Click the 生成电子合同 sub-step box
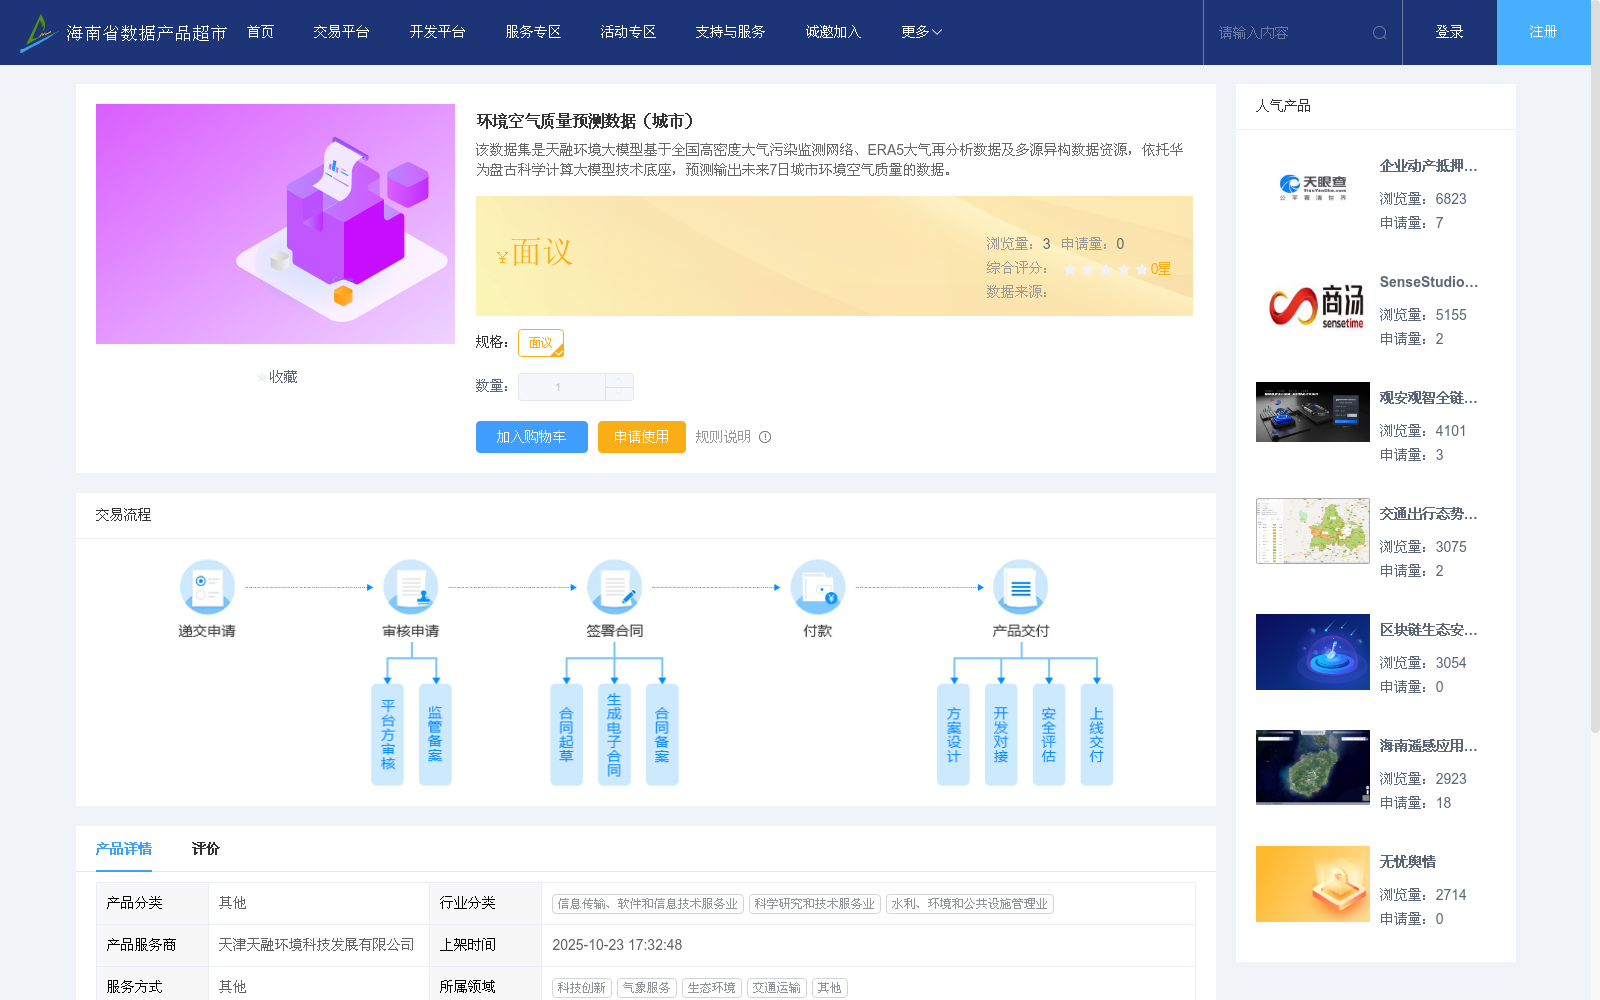 [x=614, y=734]
